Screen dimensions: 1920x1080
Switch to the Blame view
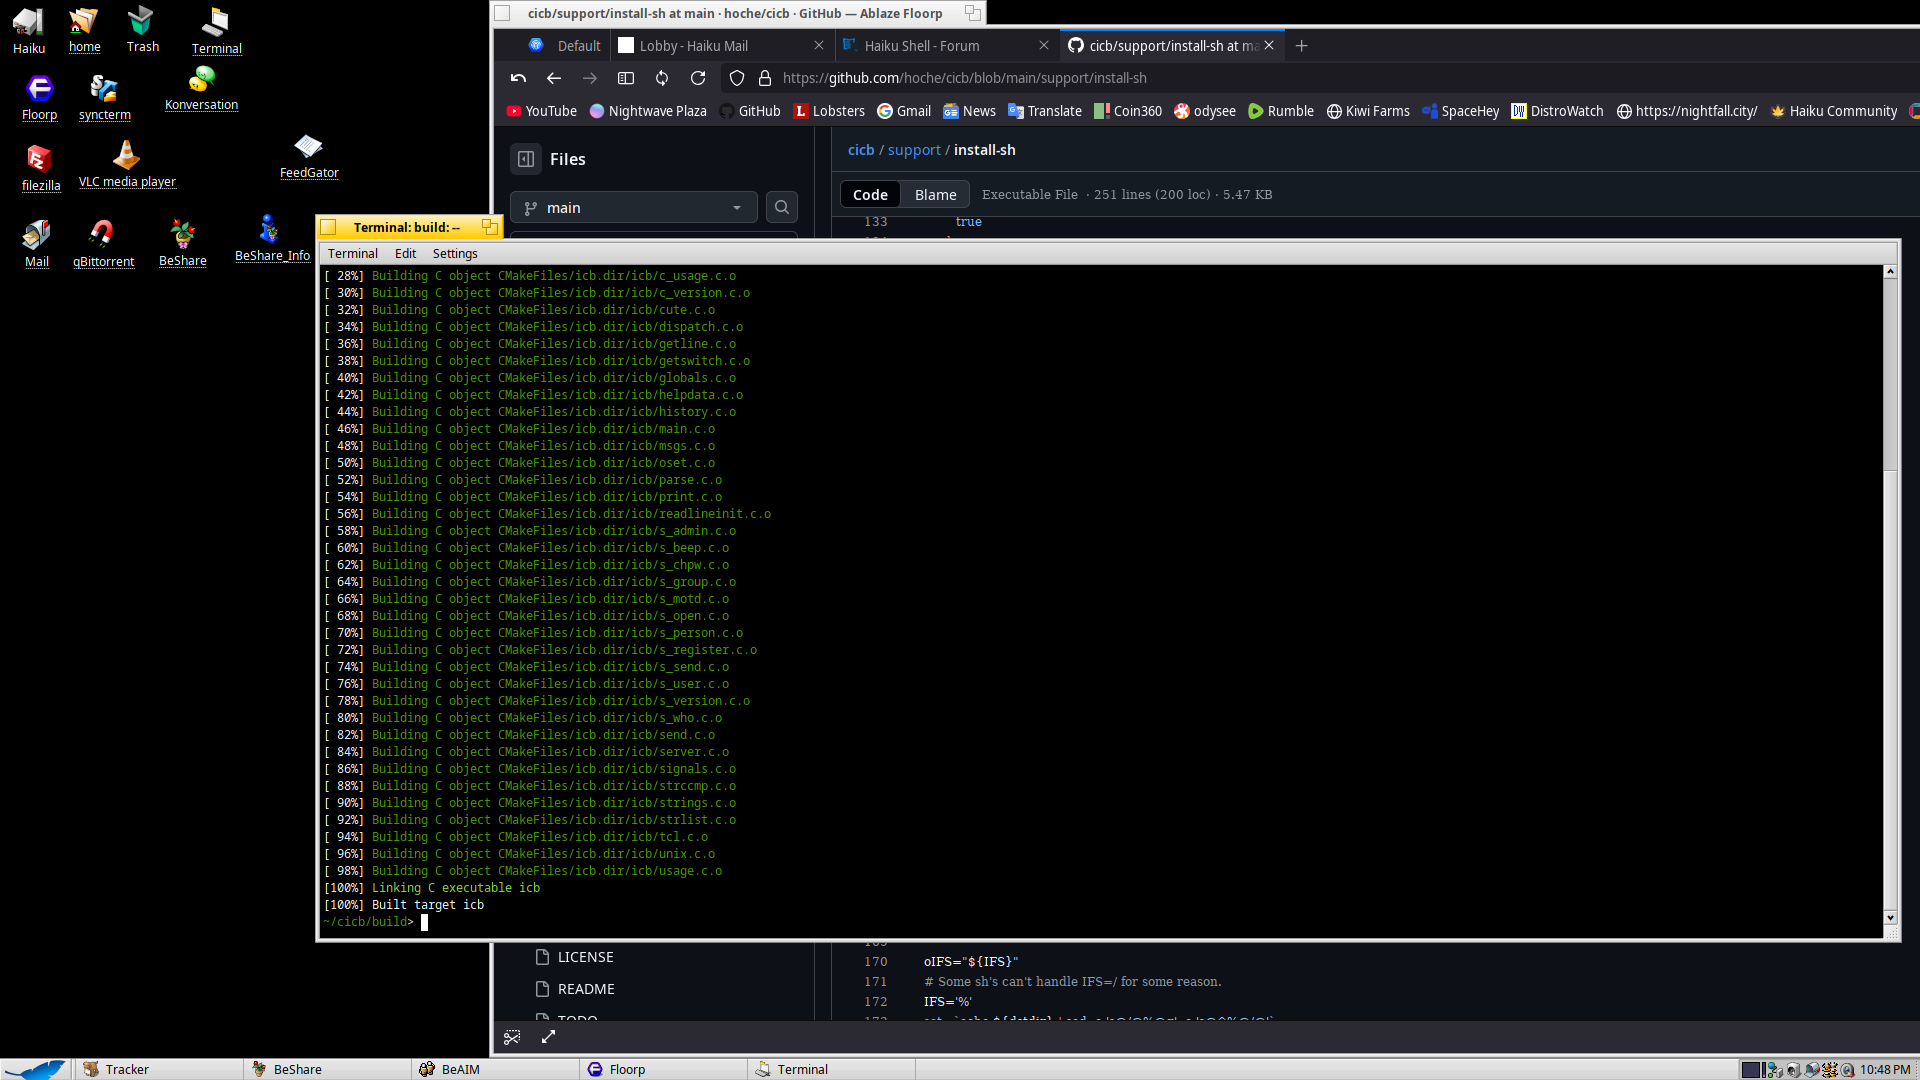935,195
